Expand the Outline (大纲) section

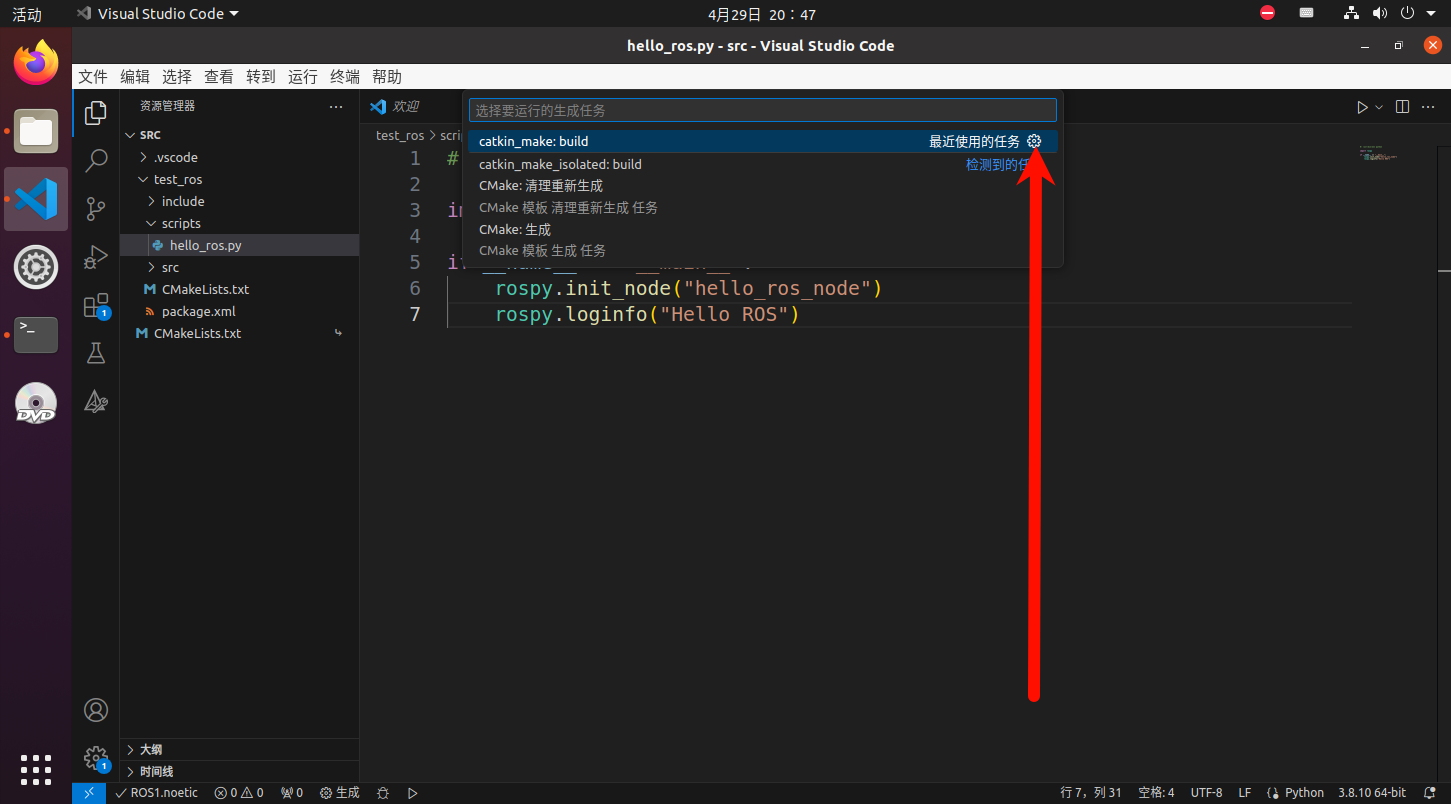240,749
